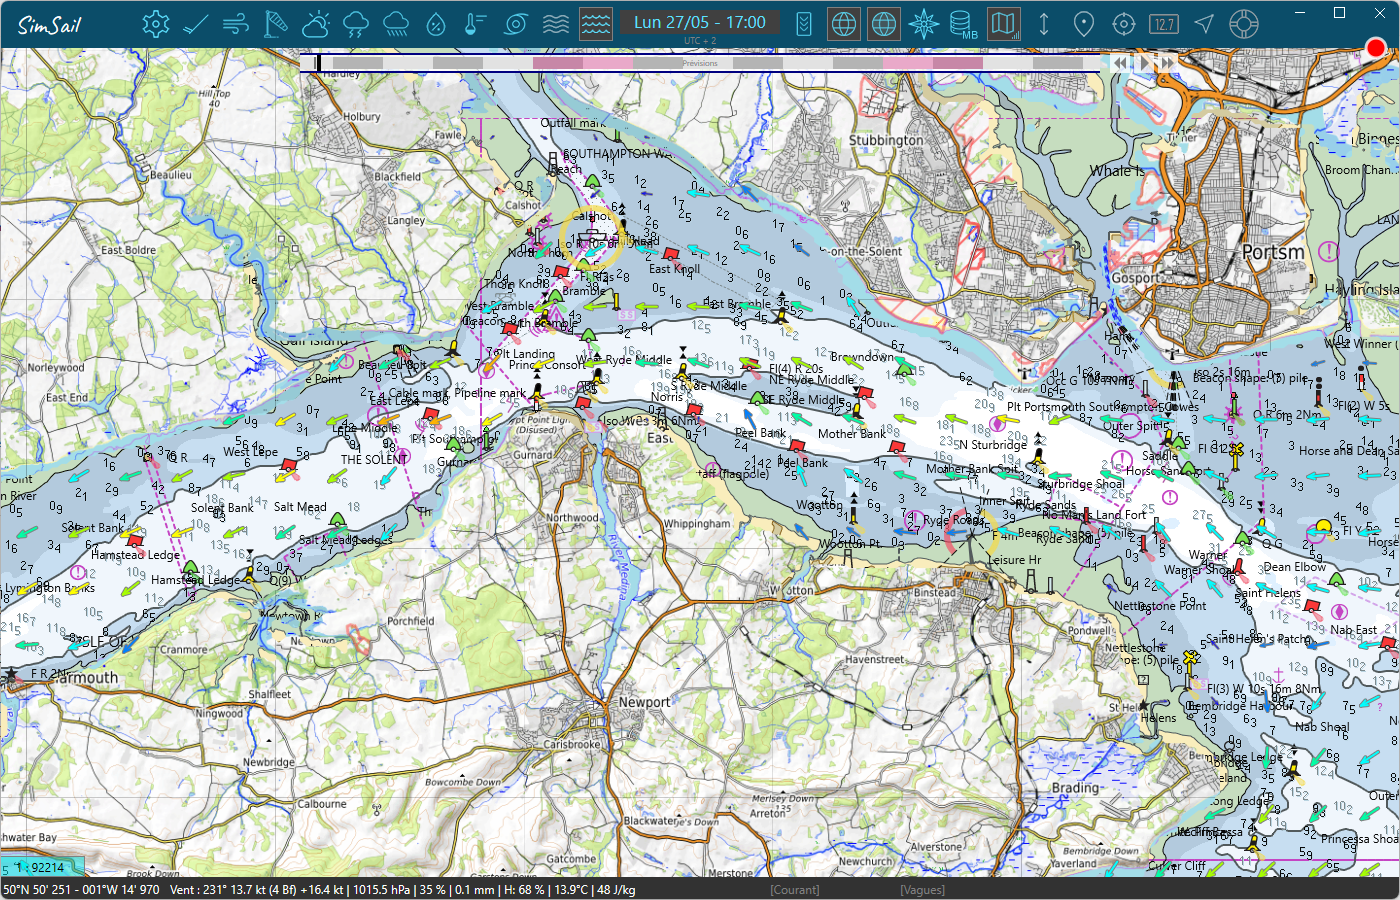Click the cyclone pressure icon
This screenshot has height=900, width=1400.
pos(516,24)
